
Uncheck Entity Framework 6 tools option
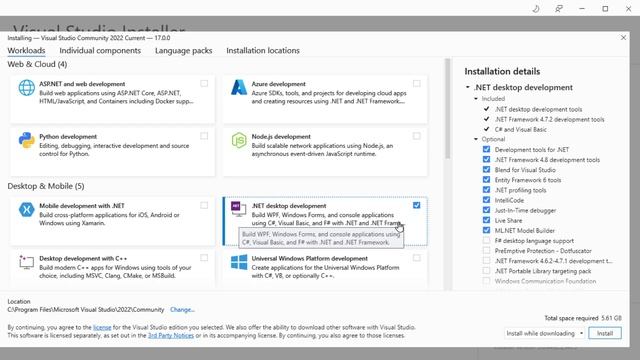coord(486,180)
